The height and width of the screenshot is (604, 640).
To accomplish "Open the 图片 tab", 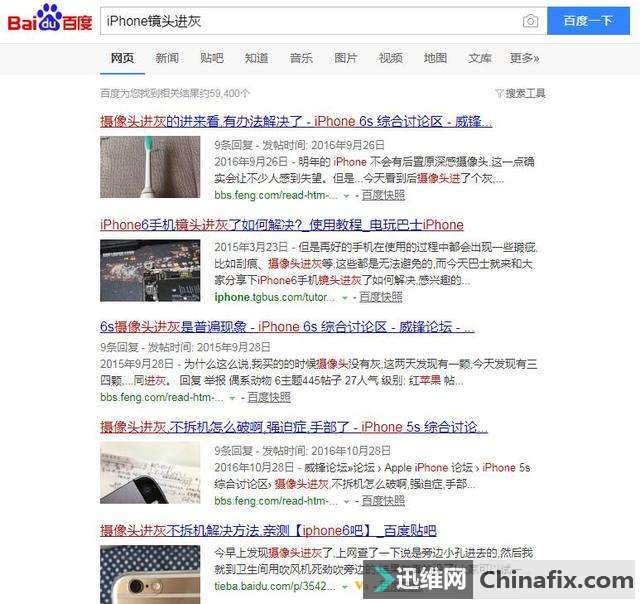I will tap(346, 58).
